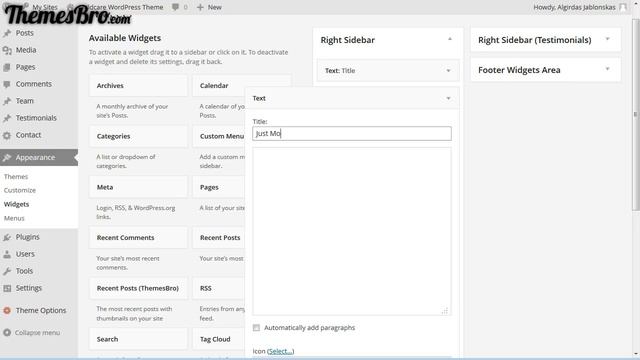Open the Media menu item
The width and height of the screenshot is (640, 360).
(x=26, y=50)
